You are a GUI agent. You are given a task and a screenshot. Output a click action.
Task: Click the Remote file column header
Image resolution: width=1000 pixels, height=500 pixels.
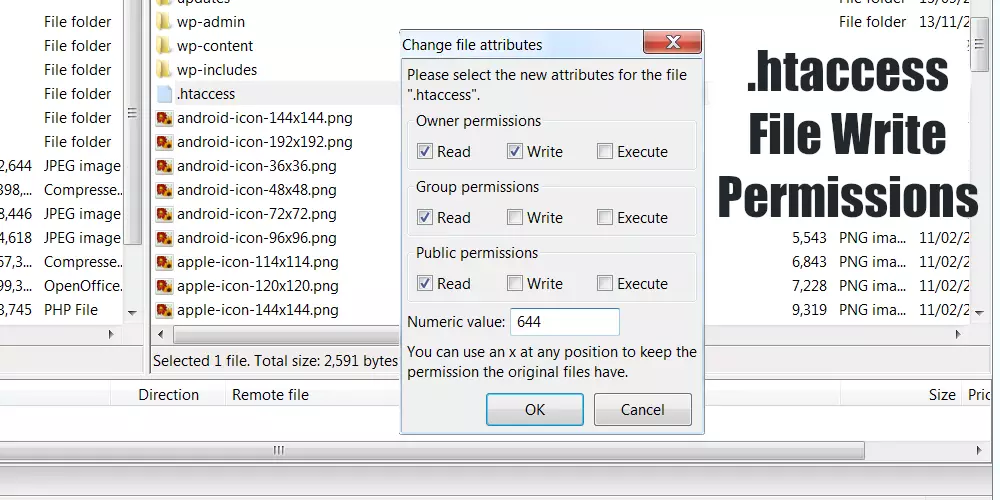[x=270, y=395]
